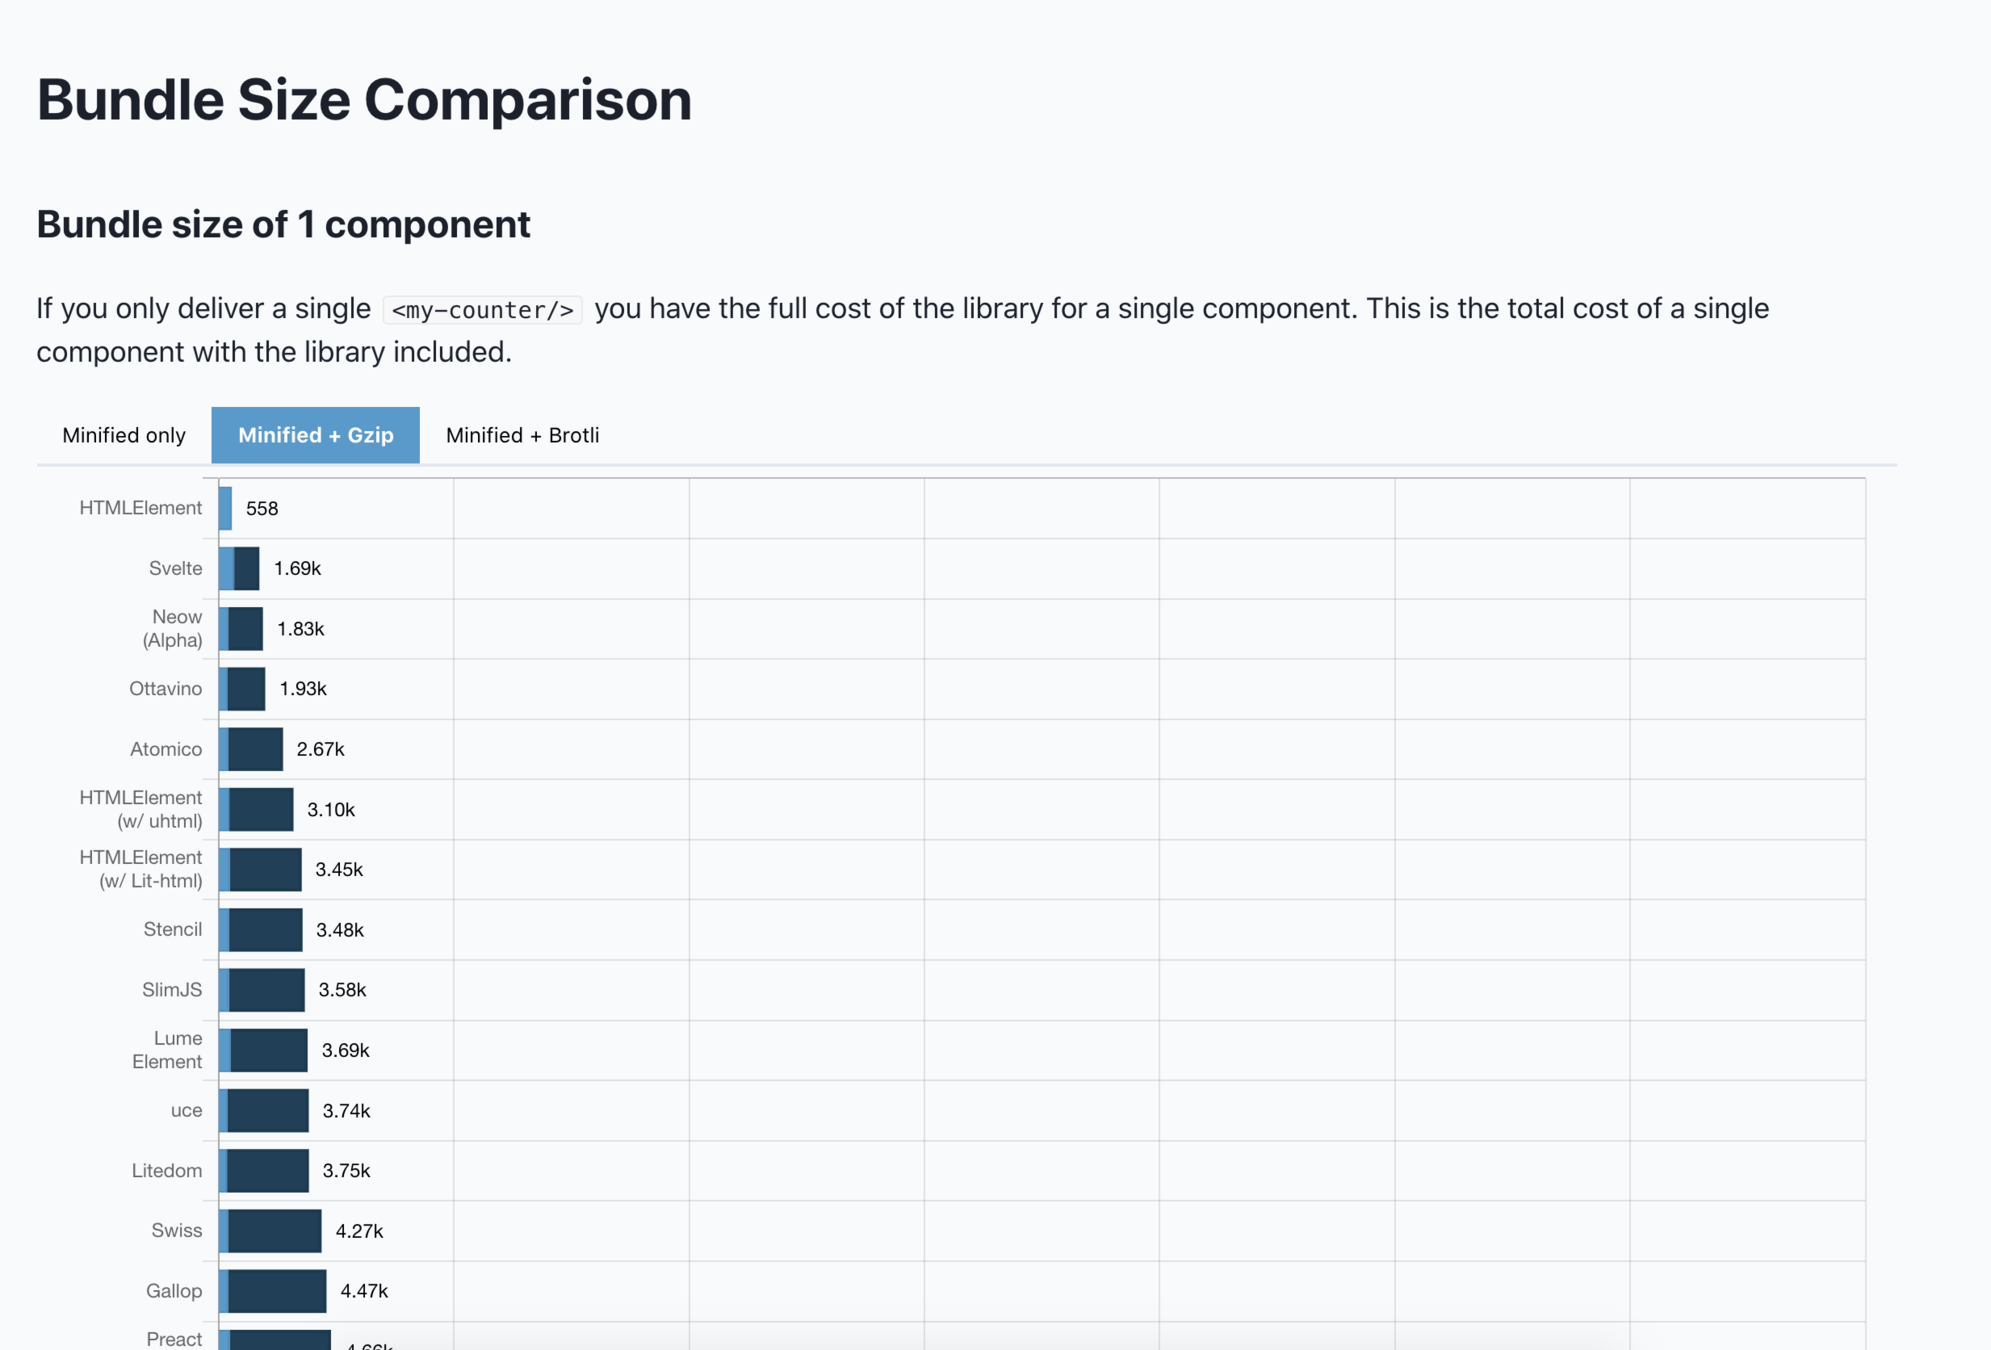
Task: Click the SlimJS bar in the chart
Action: pos(264,990)
